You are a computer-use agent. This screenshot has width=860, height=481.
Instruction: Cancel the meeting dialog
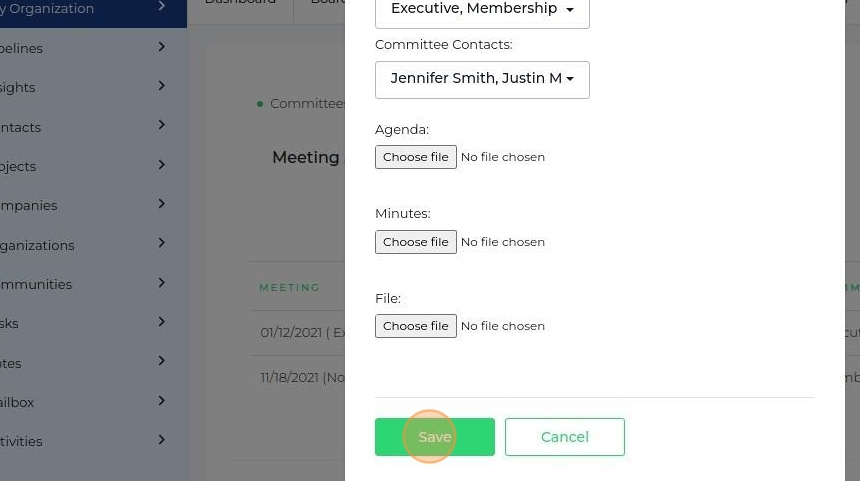[x=564, y=437]
